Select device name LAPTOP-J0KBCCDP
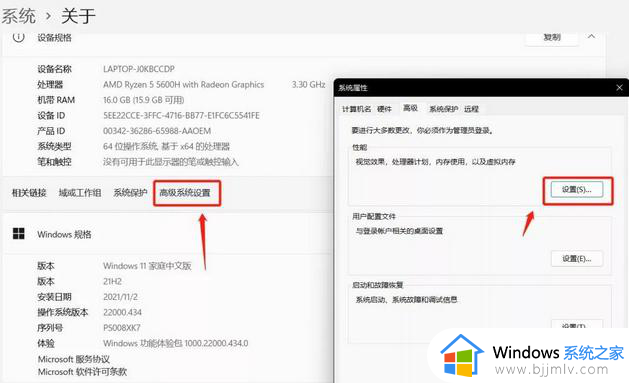 [139, 69]
